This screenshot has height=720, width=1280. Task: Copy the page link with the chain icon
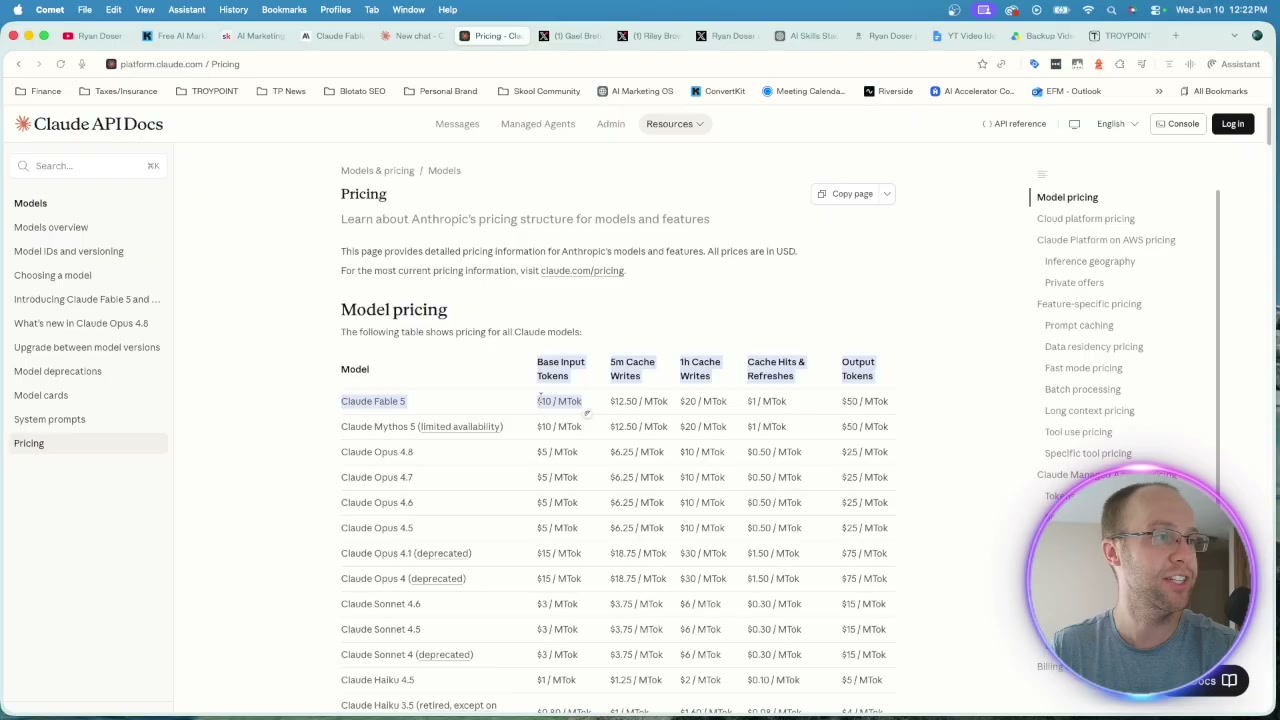1001,64
